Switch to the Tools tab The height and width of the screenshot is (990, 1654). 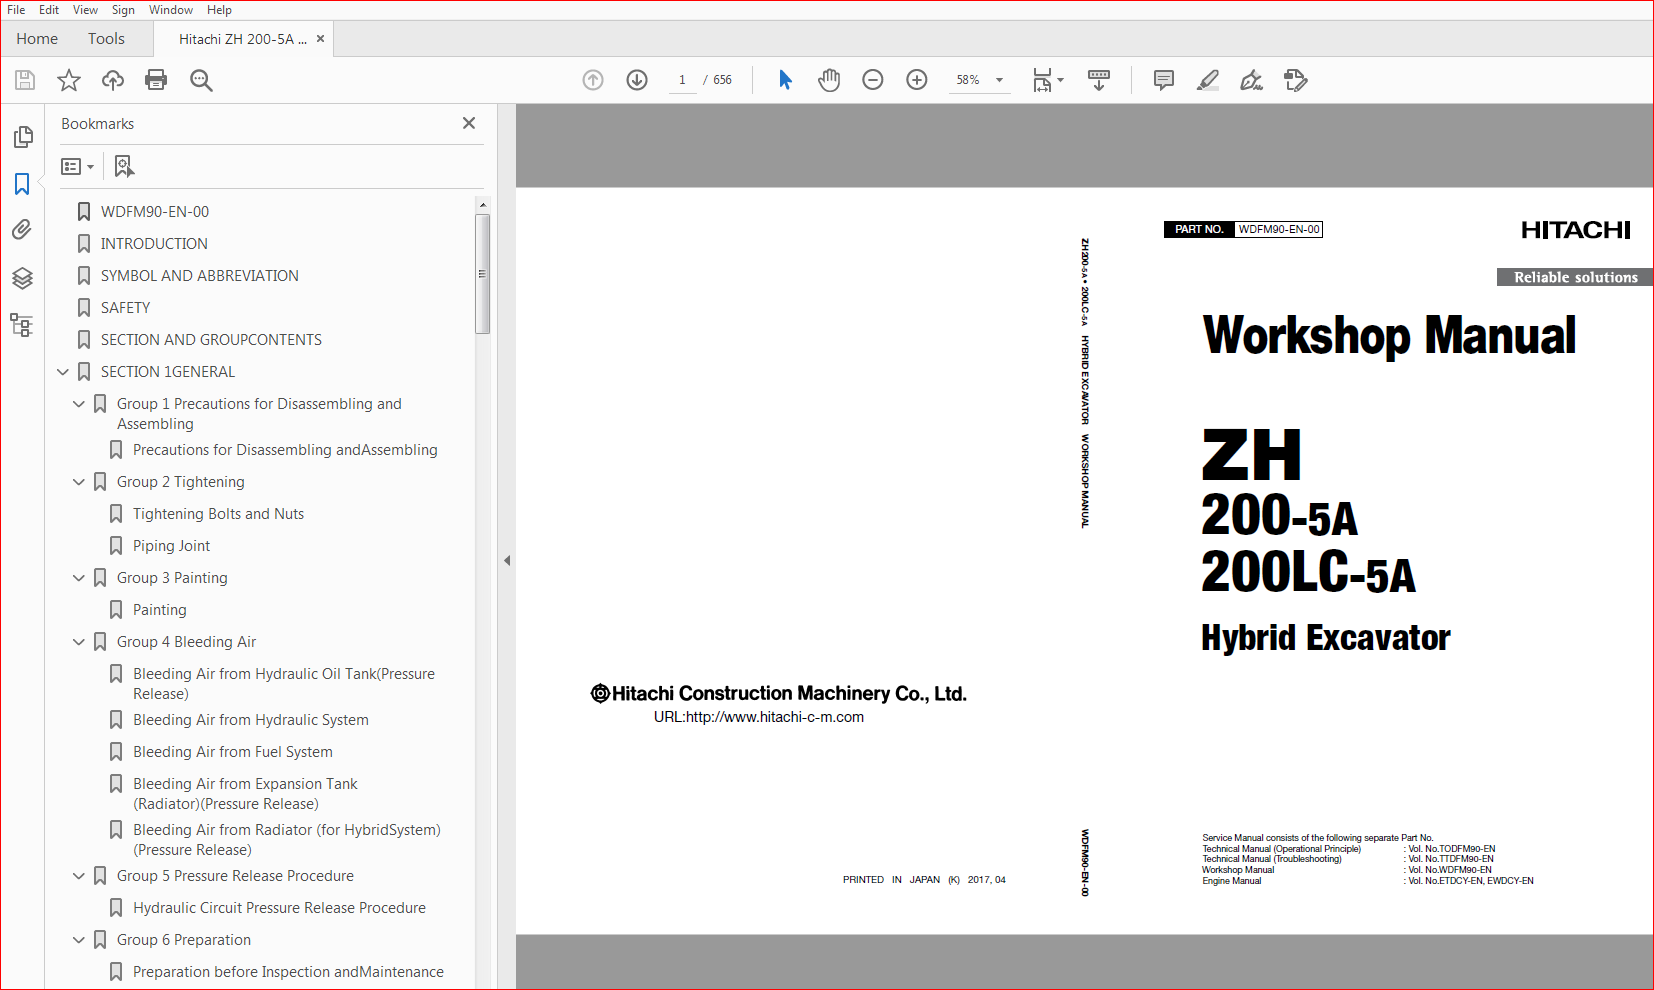(x=106, y=39)
